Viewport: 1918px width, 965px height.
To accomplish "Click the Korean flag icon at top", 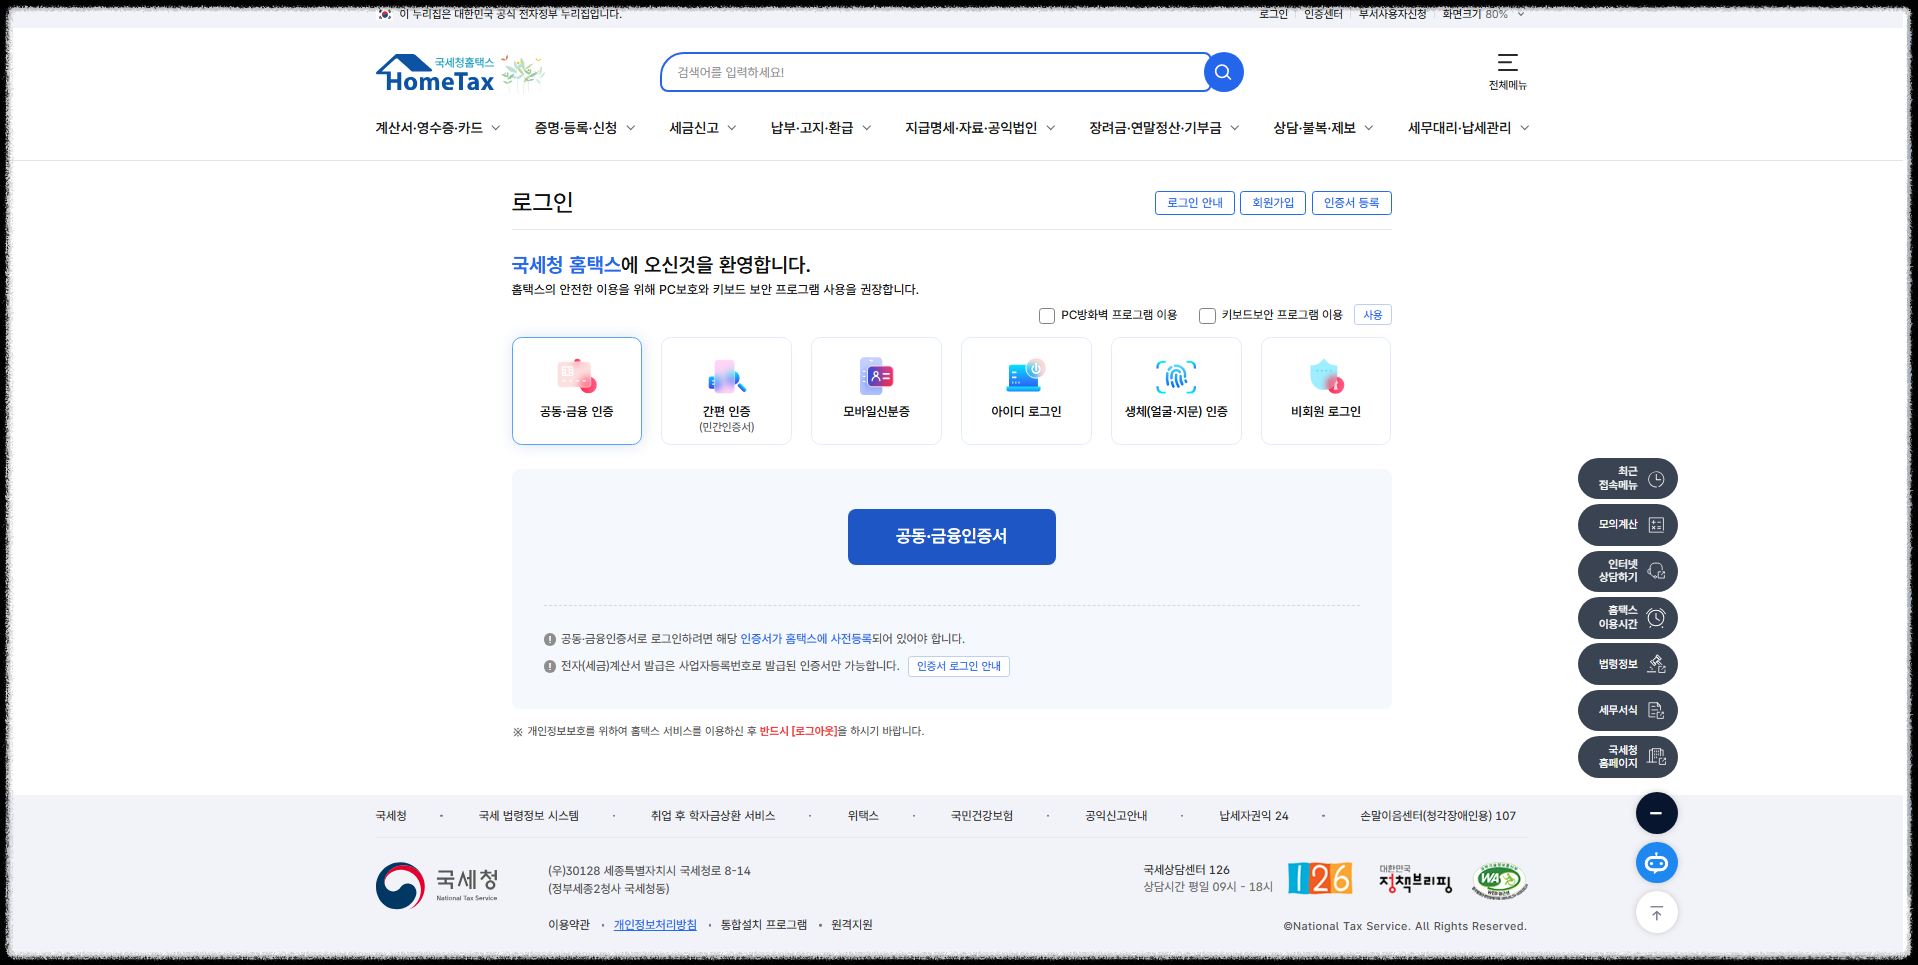I will [x=384, y=14].
